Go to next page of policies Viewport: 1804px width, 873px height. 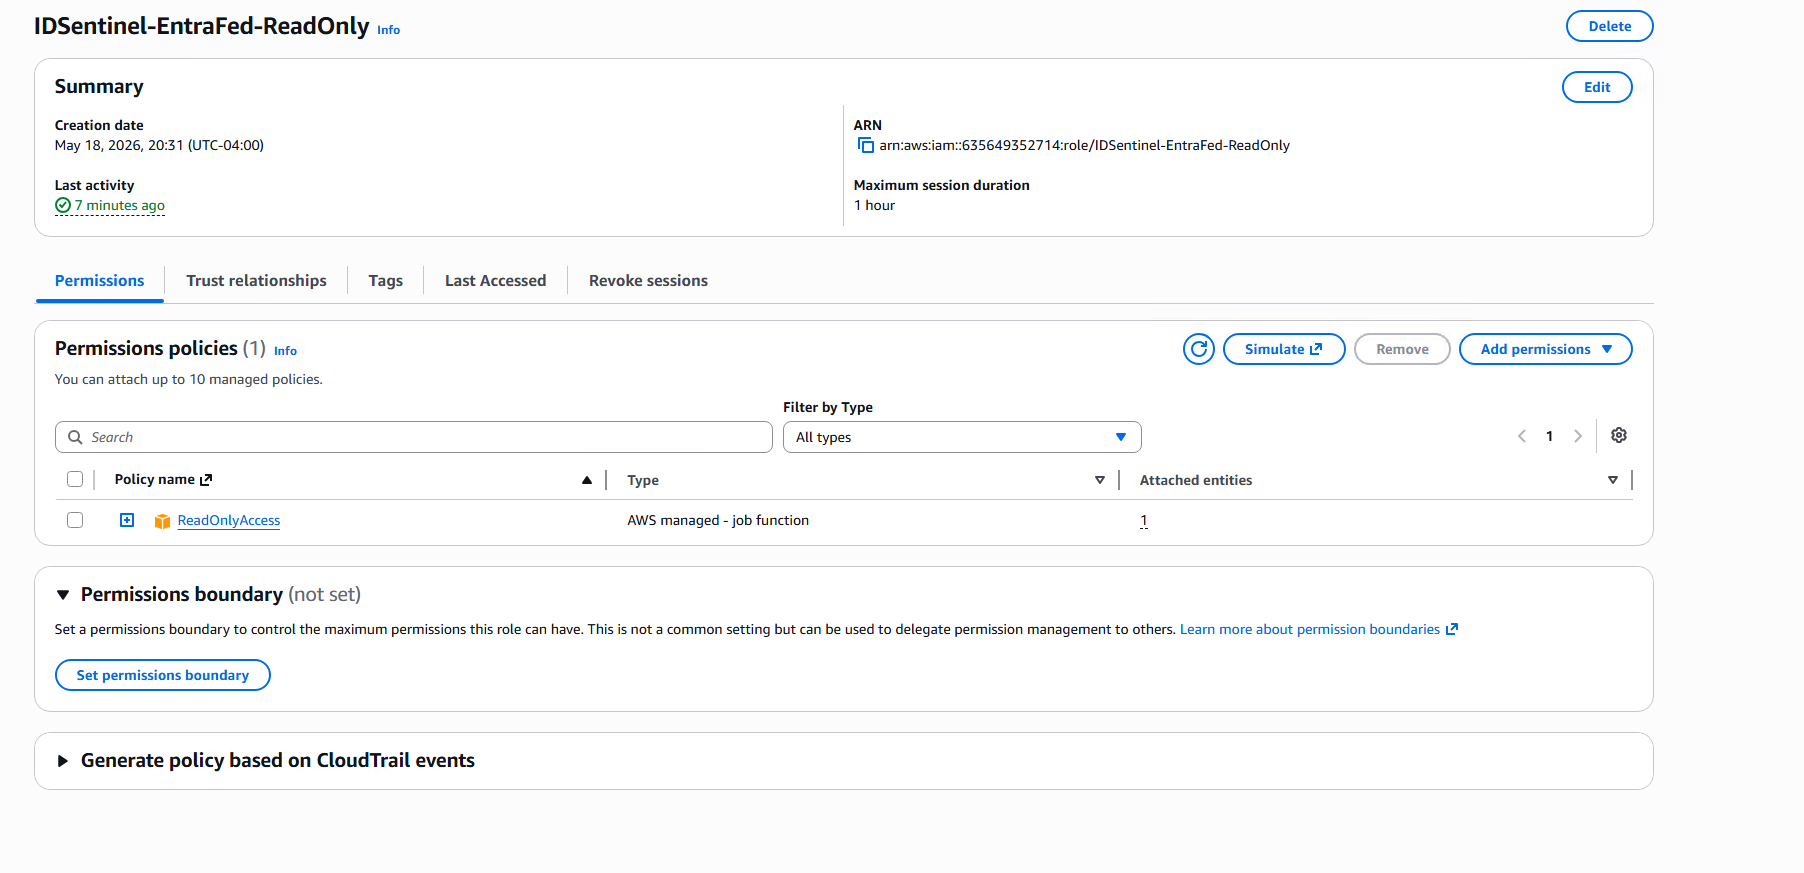1578,436
